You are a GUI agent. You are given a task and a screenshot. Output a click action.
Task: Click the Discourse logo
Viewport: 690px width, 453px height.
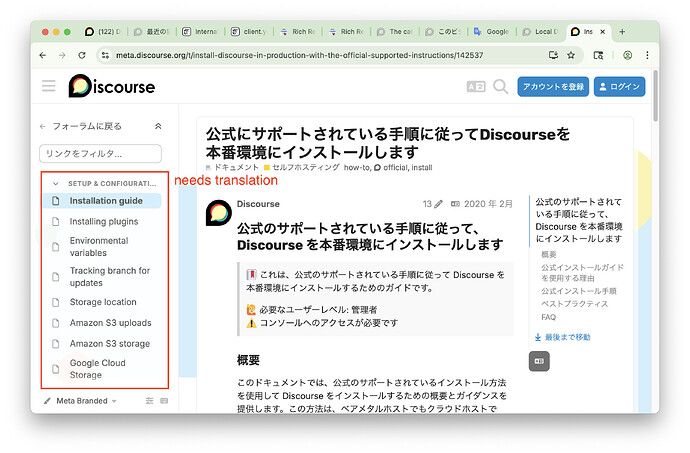point(112,86)
